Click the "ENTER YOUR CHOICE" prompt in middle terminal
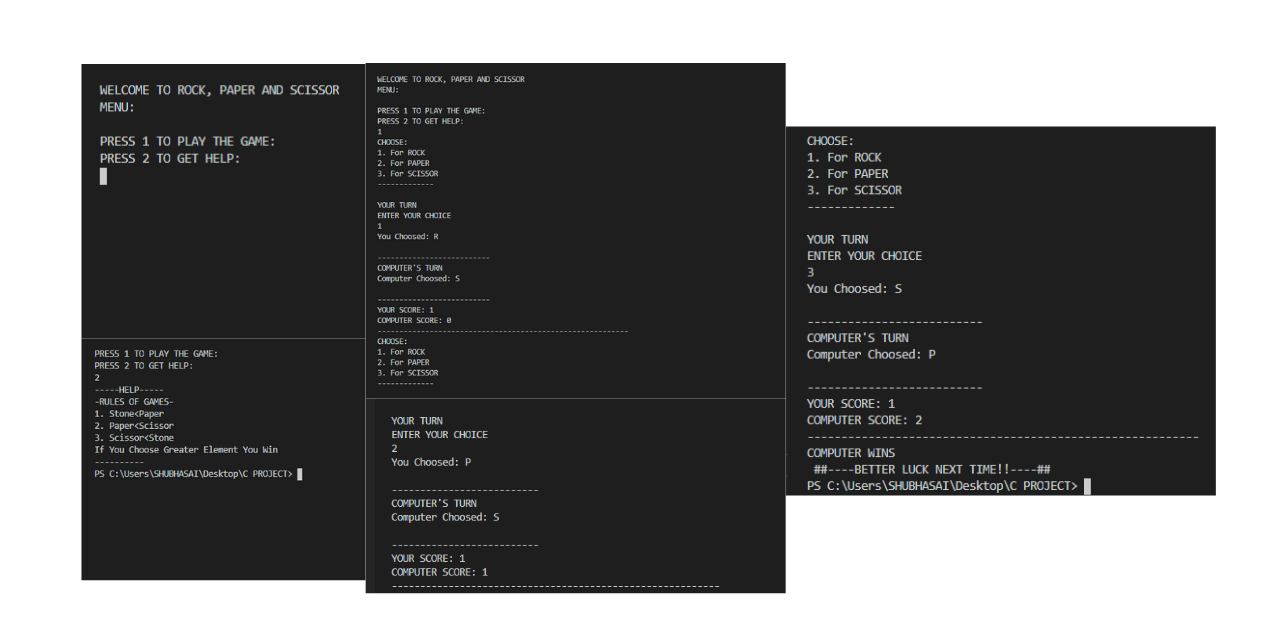1280x640 pixels. (x=414, y=214)
